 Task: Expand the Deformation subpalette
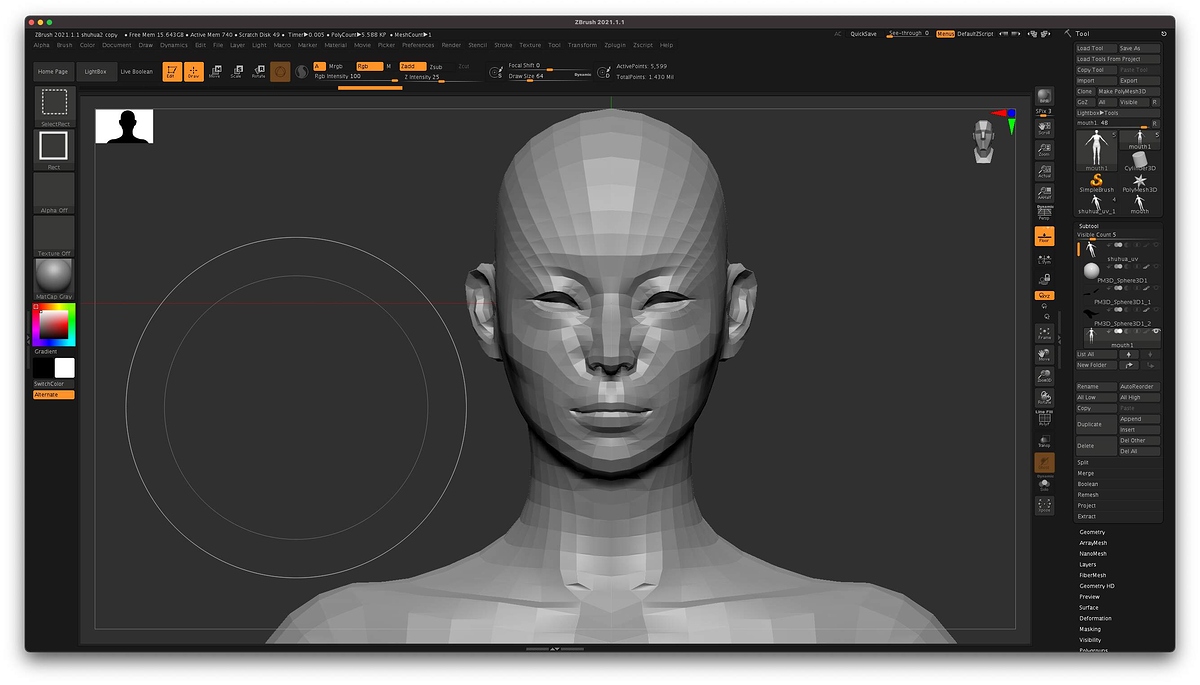1095,618
